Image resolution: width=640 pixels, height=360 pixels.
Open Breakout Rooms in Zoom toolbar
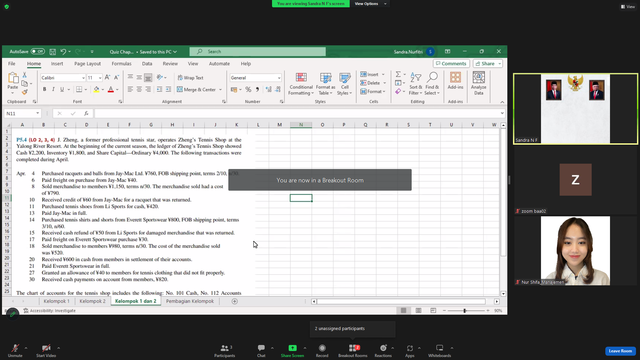click(x=353, y=350)
